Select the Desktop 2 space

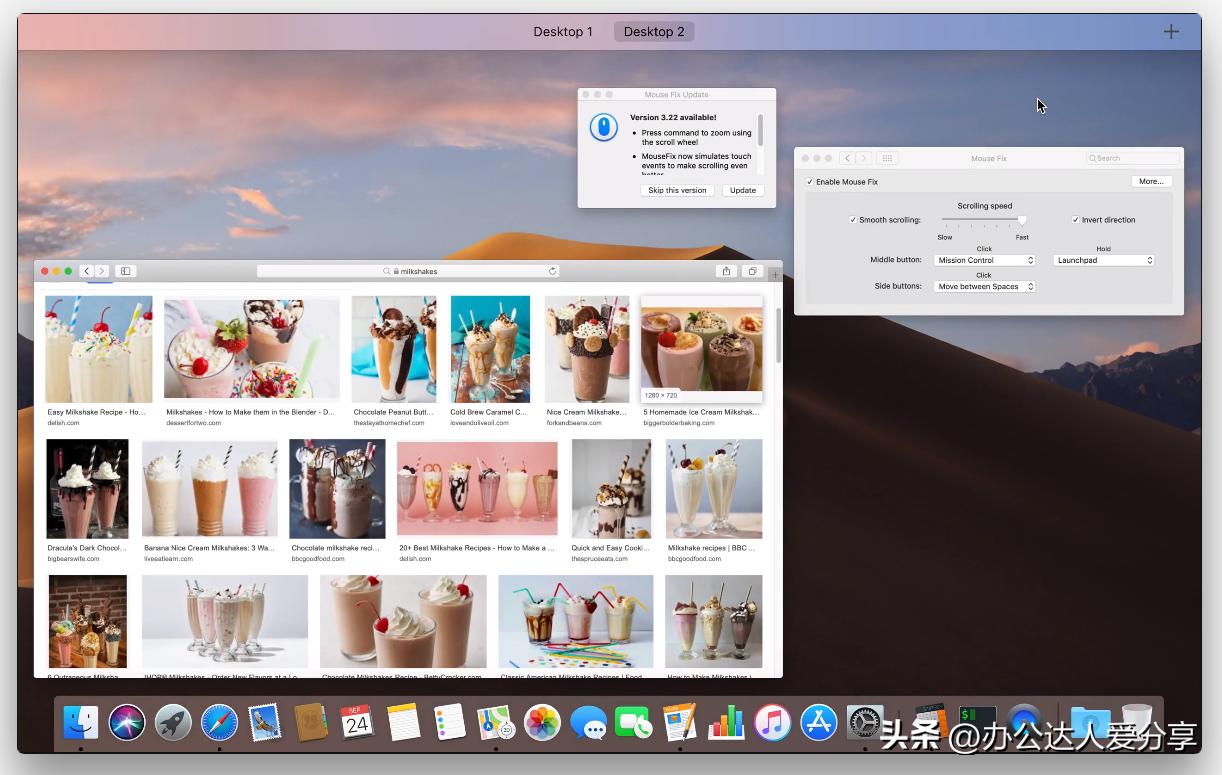point(654,31)
